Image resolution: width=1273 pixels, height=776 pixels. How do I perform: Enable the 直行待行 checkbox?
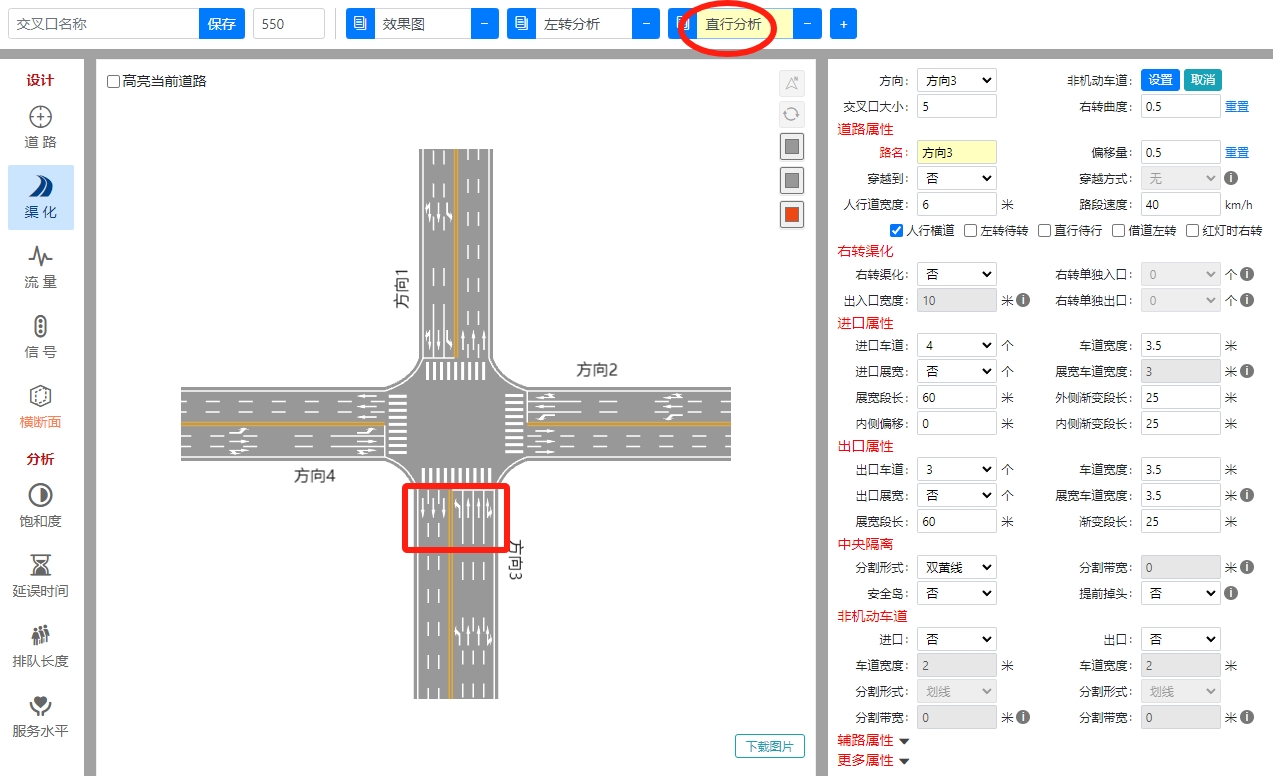pos(1044,231)
